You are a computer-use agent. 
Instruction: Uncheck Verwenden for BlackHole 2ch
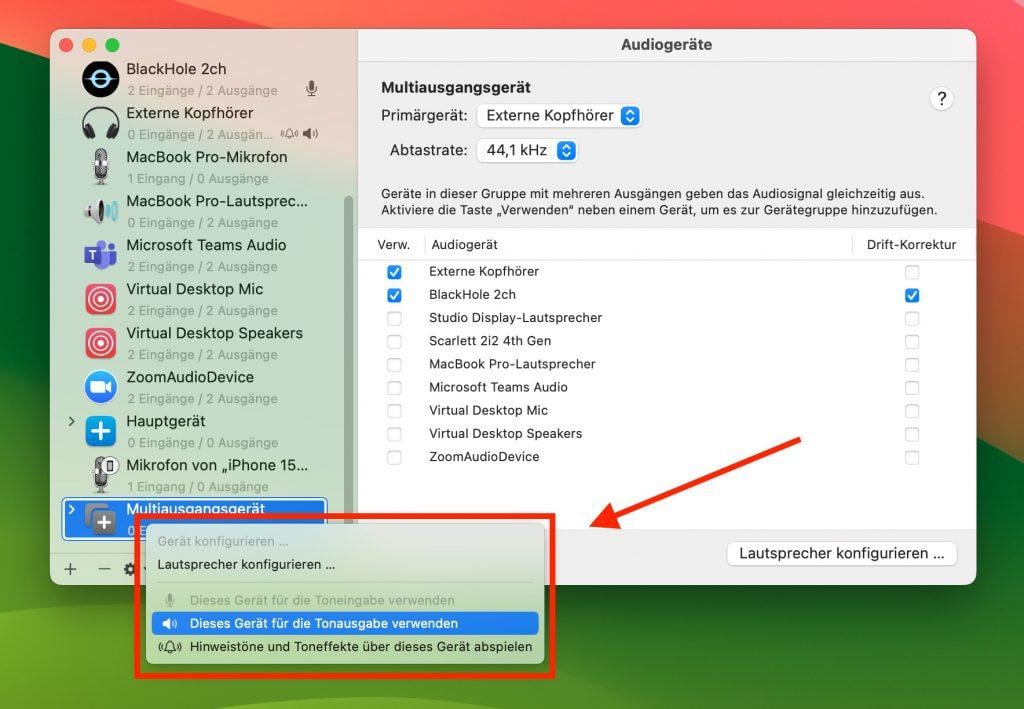tap(394, 295)
